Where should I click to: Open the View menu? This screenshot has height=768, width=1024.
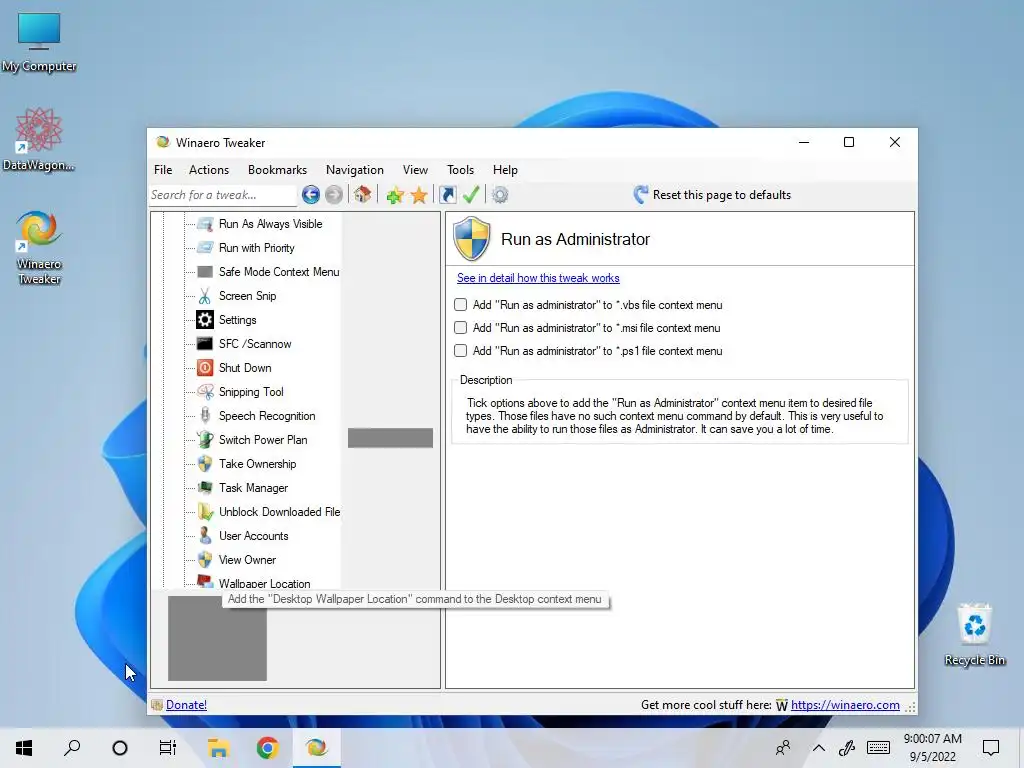[415, 170]
